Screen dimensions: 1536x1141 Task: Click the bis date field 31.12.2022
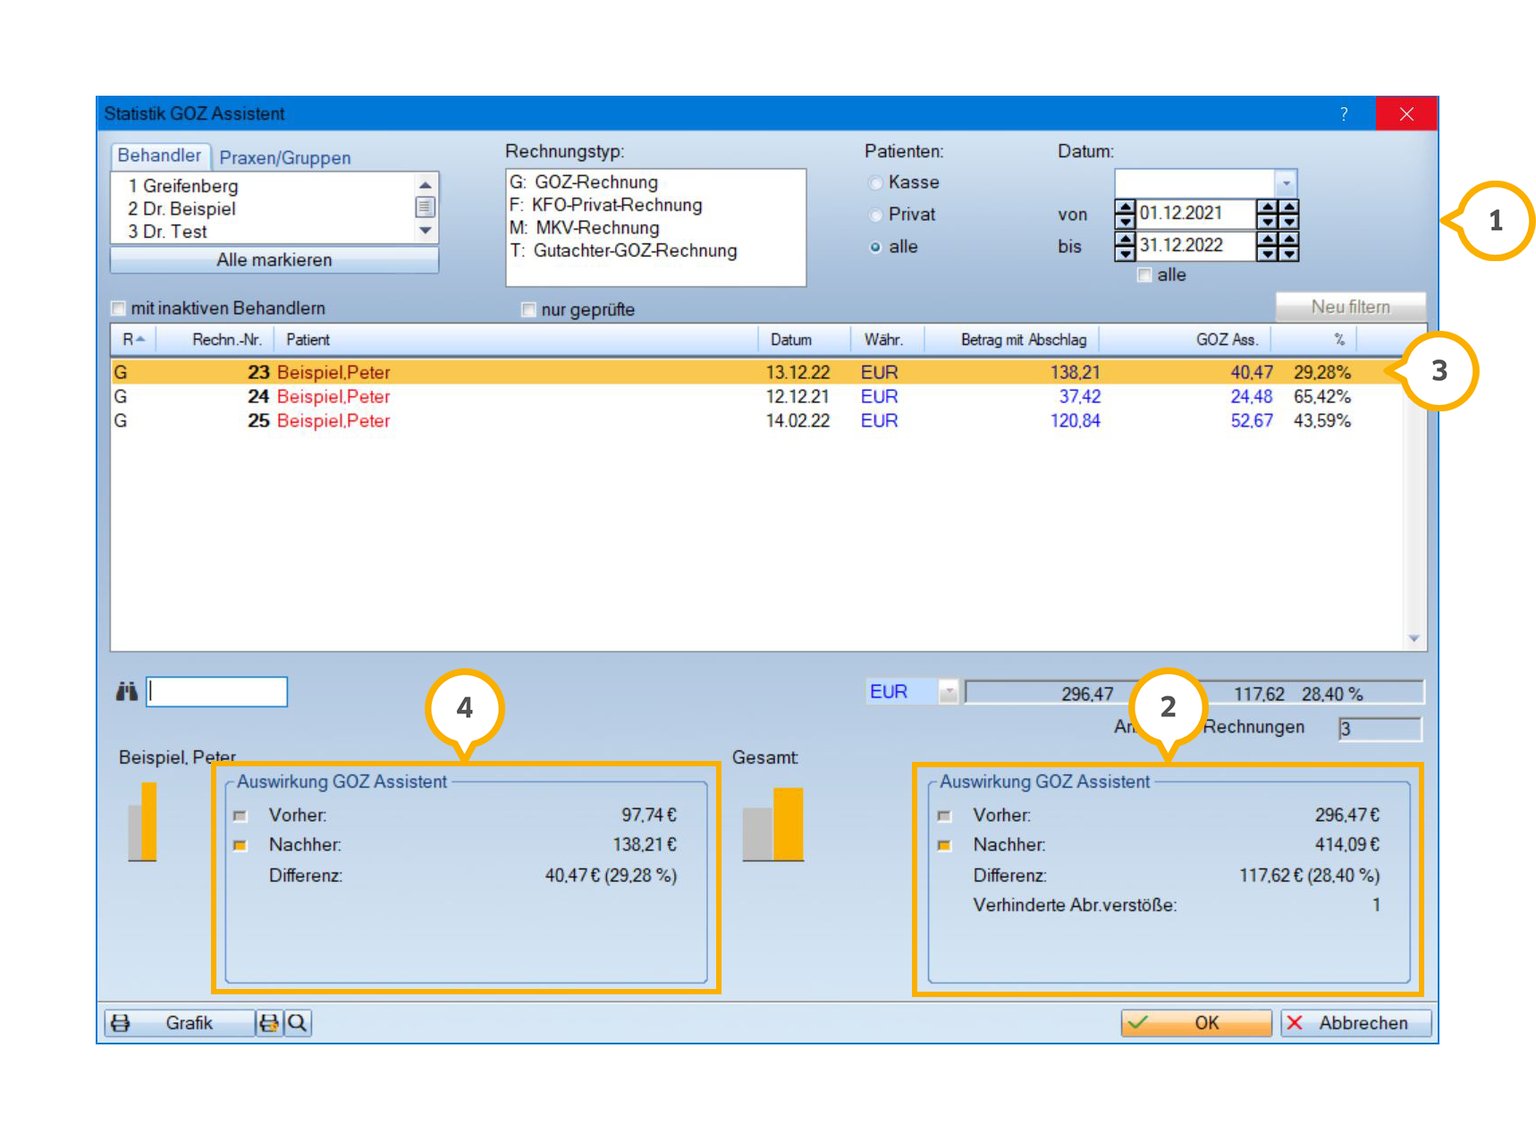1195,246
